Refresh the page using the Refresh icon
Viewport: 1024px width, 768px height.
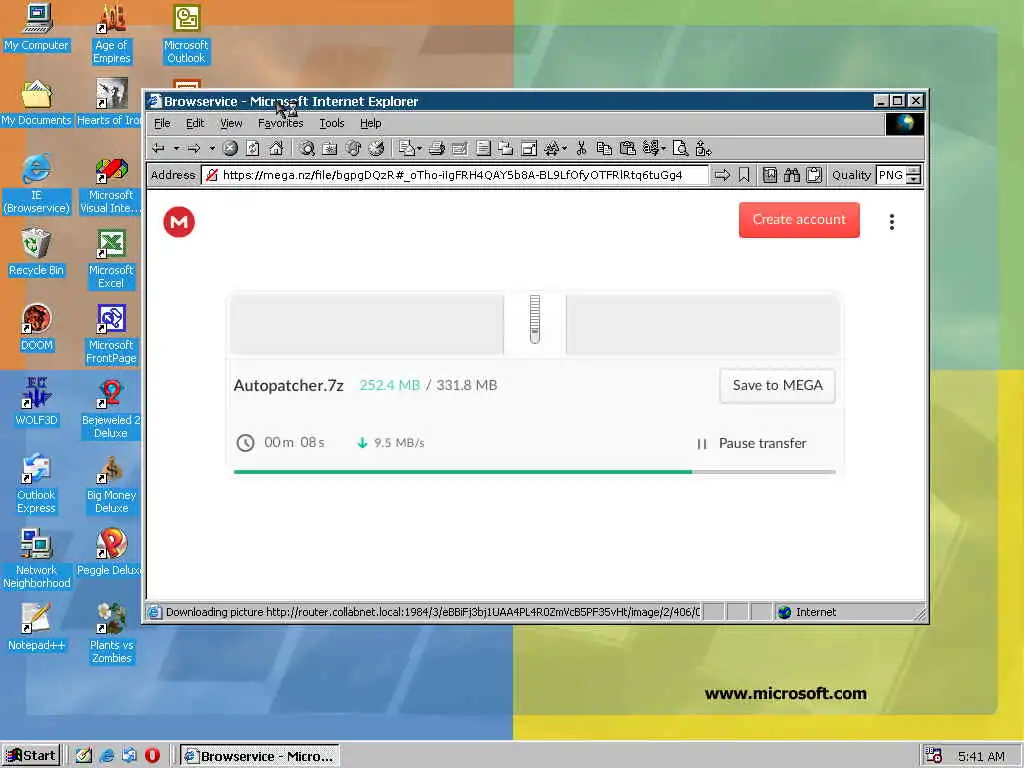point(253,149)
